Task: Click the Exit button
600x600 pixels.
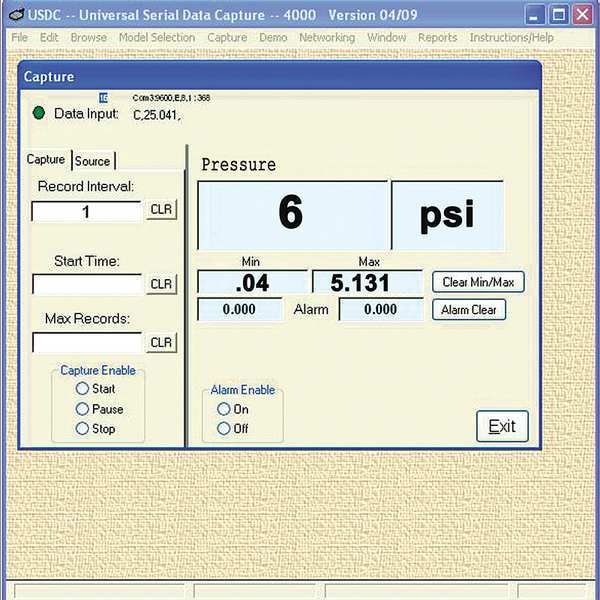Action: (x=501, y=426)
